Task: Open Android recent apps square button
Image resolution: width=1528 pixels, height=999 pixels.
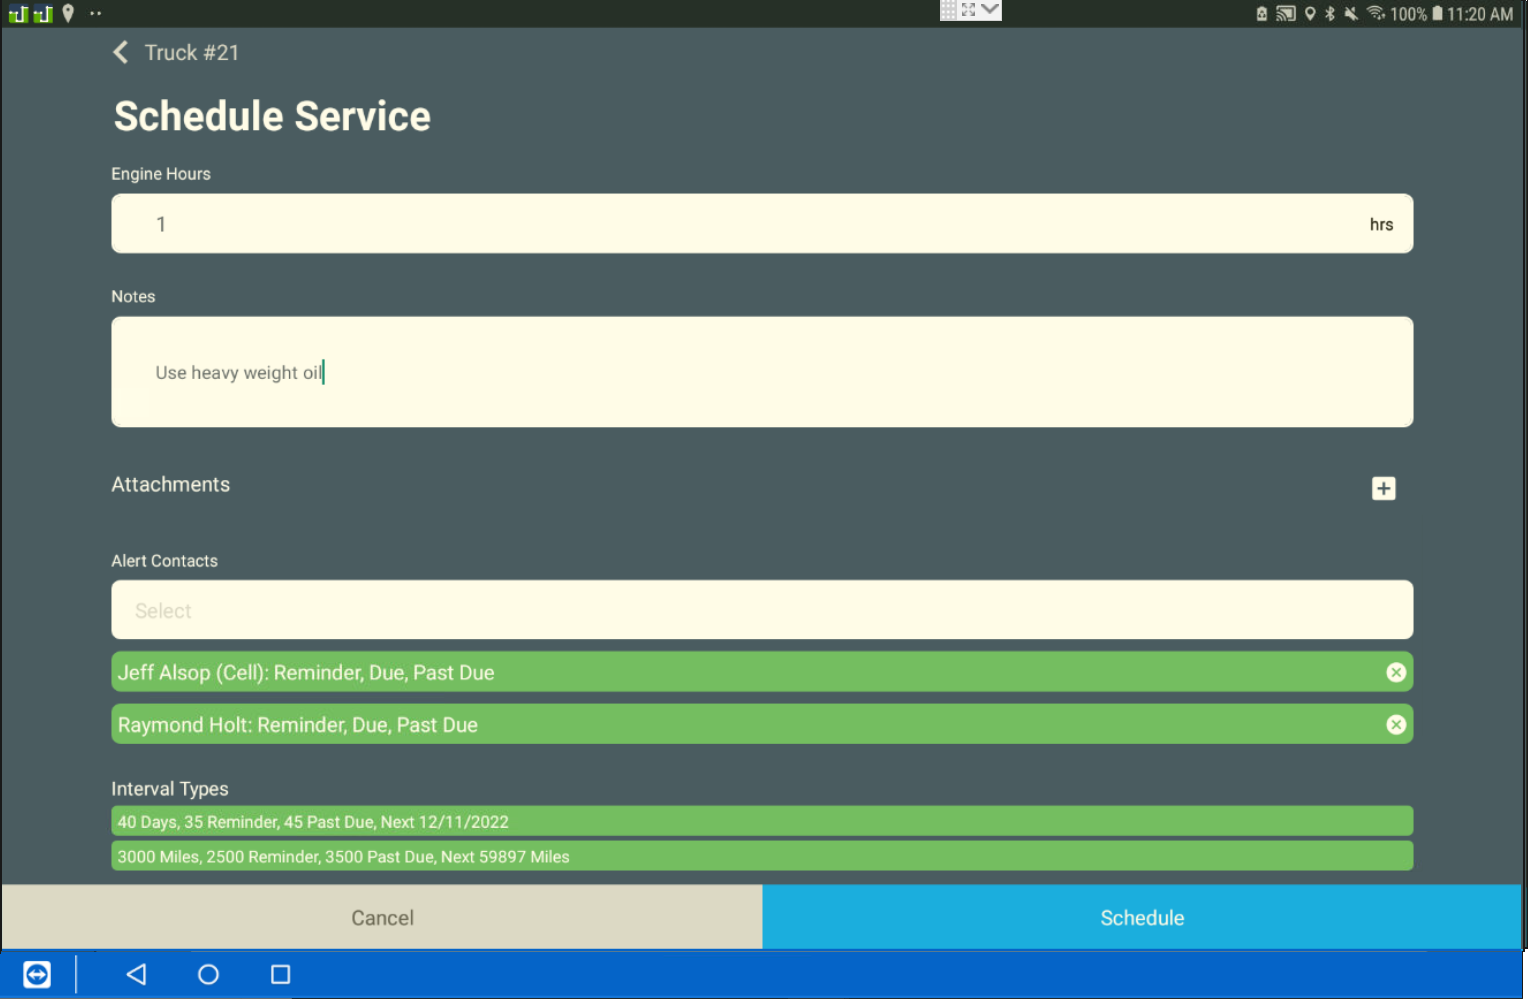Action: 280,974
